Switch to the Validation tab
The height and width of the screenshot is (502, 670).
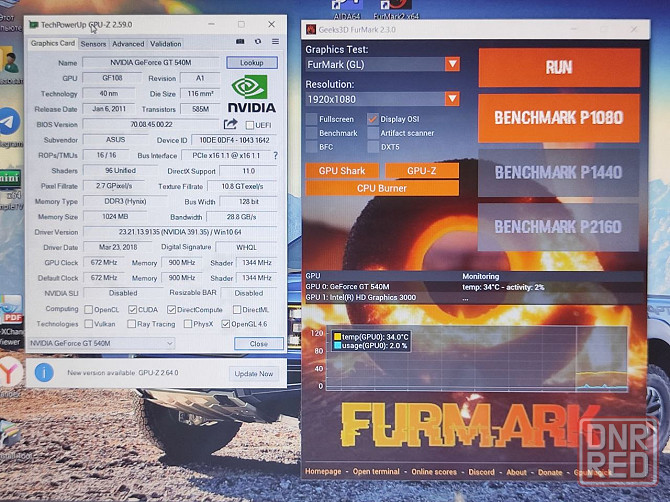pyautogui.click(x=165, y=44)
